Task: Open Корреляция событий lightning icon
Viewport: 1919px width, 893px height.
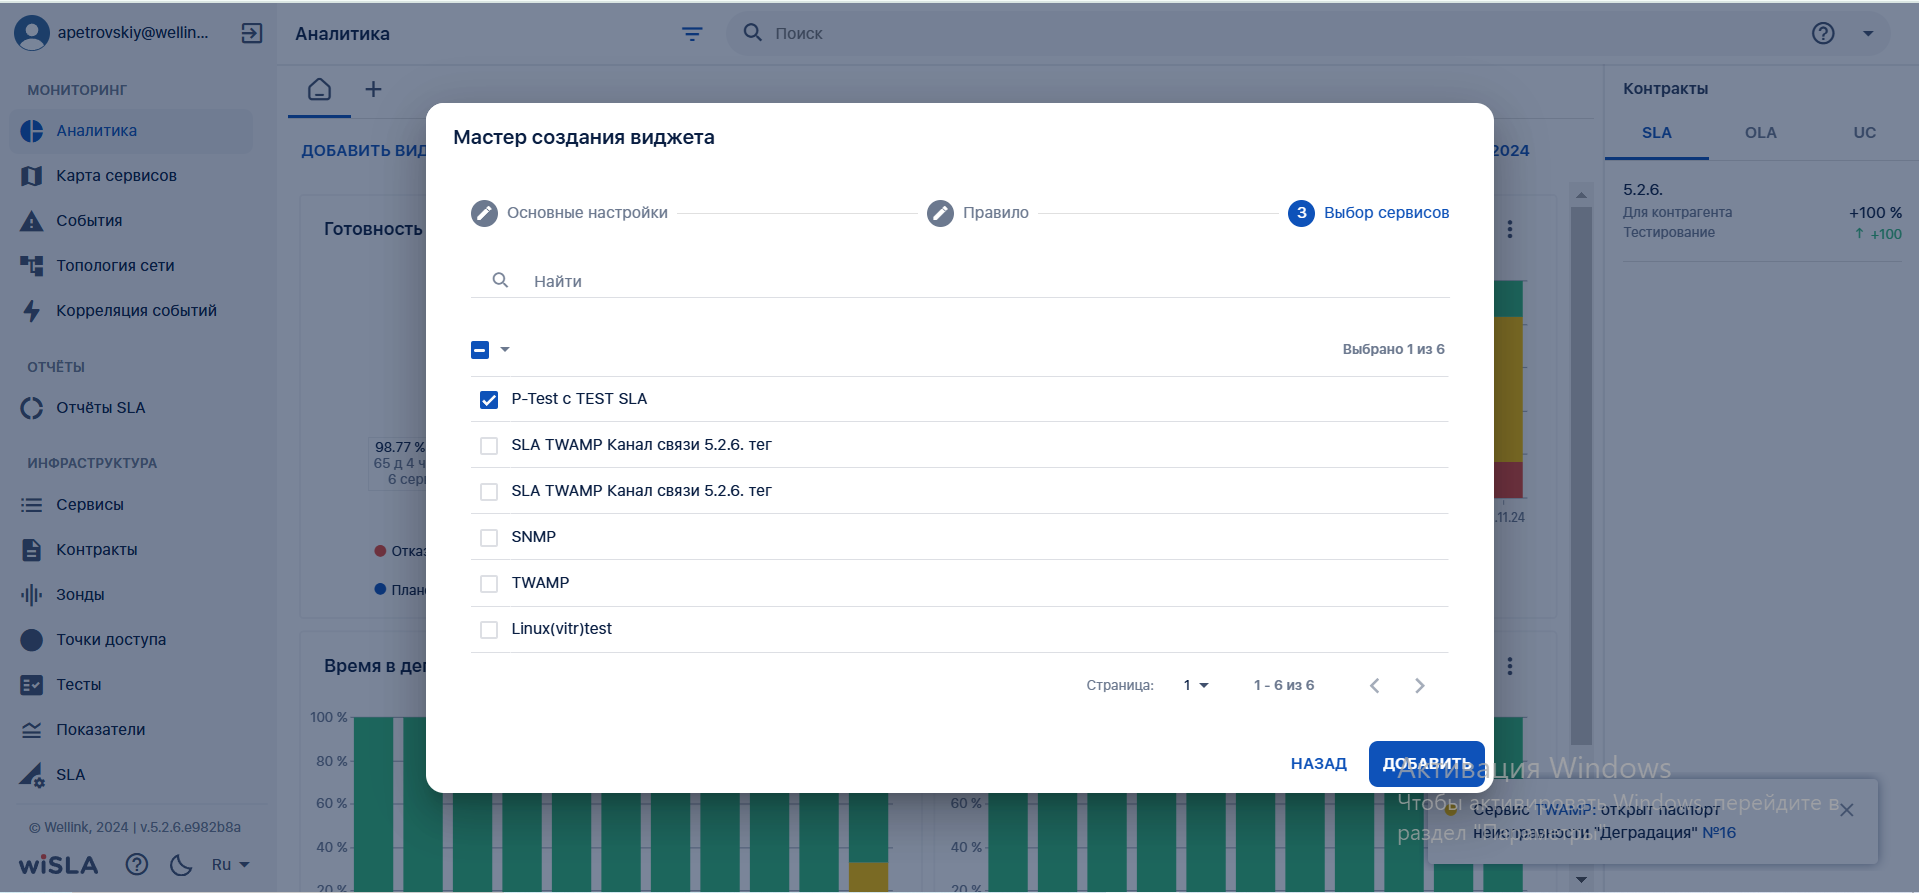Action: click(32, 311)
